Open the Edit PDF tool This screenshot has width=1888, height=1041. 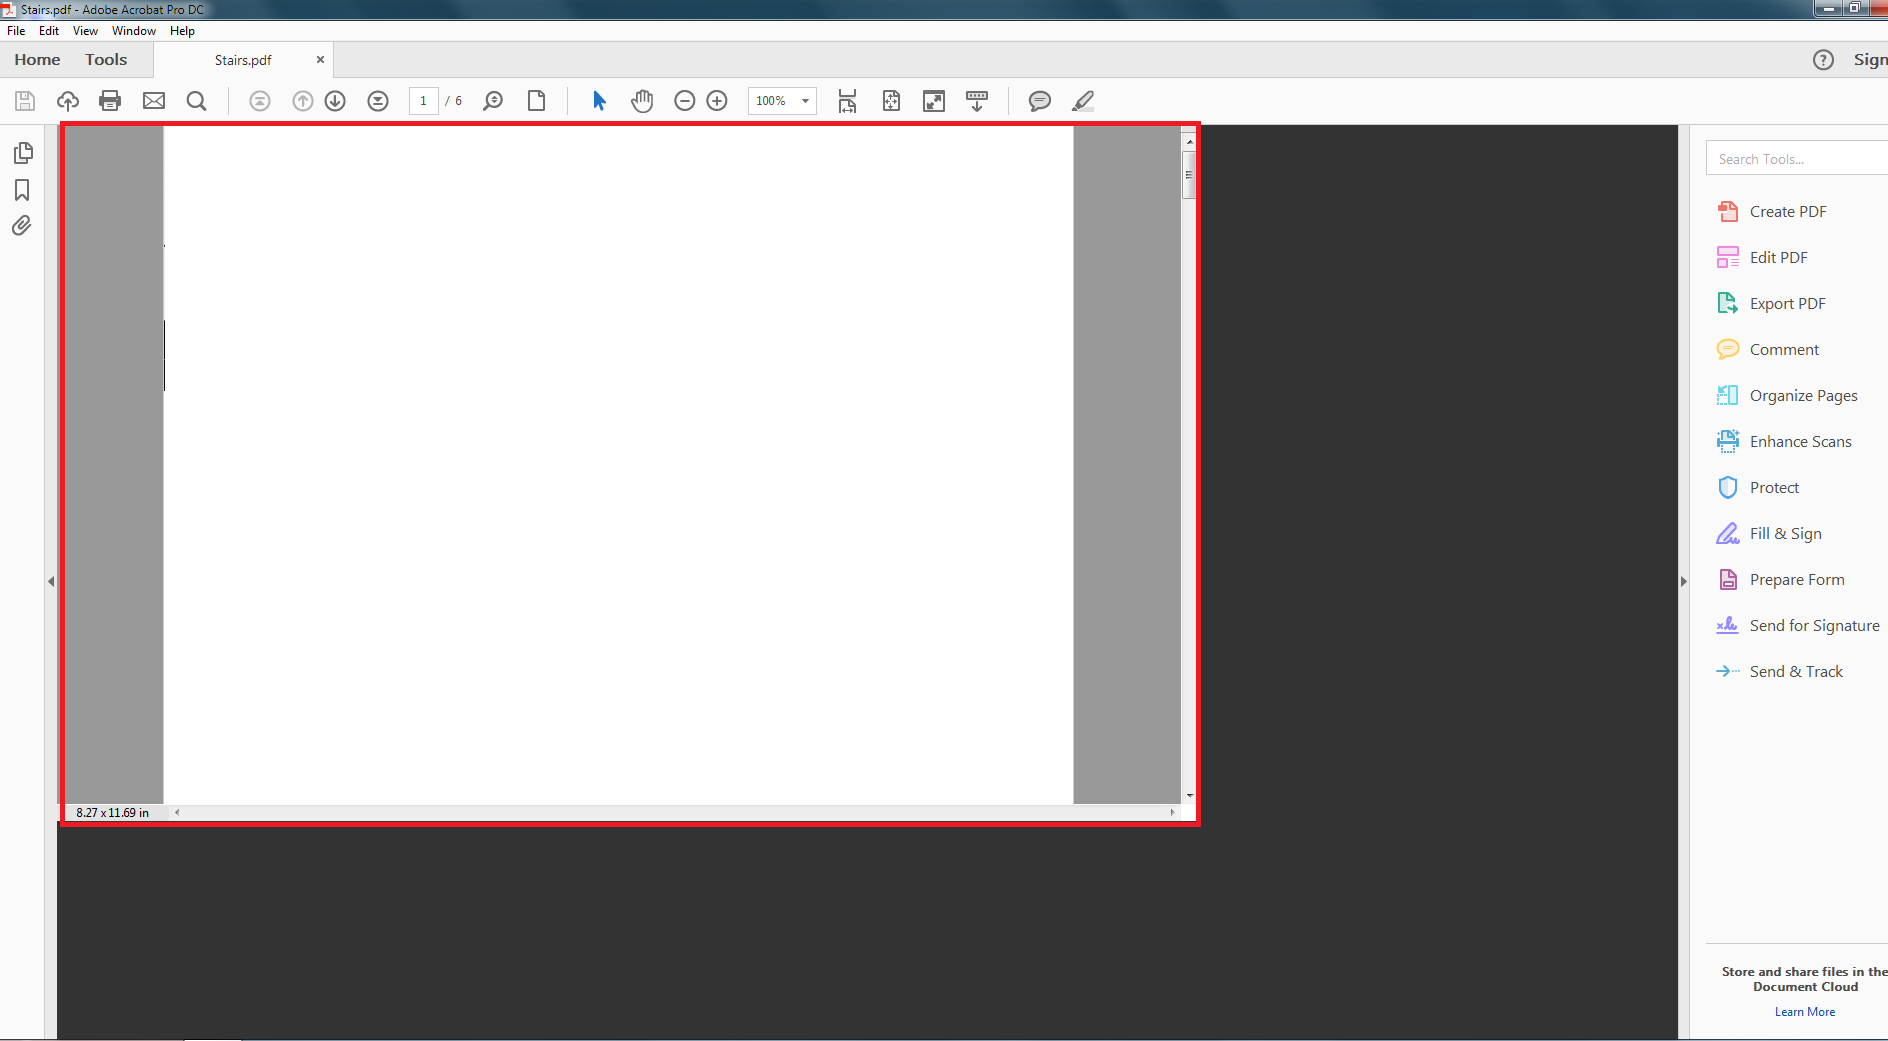coord(1777,257)
